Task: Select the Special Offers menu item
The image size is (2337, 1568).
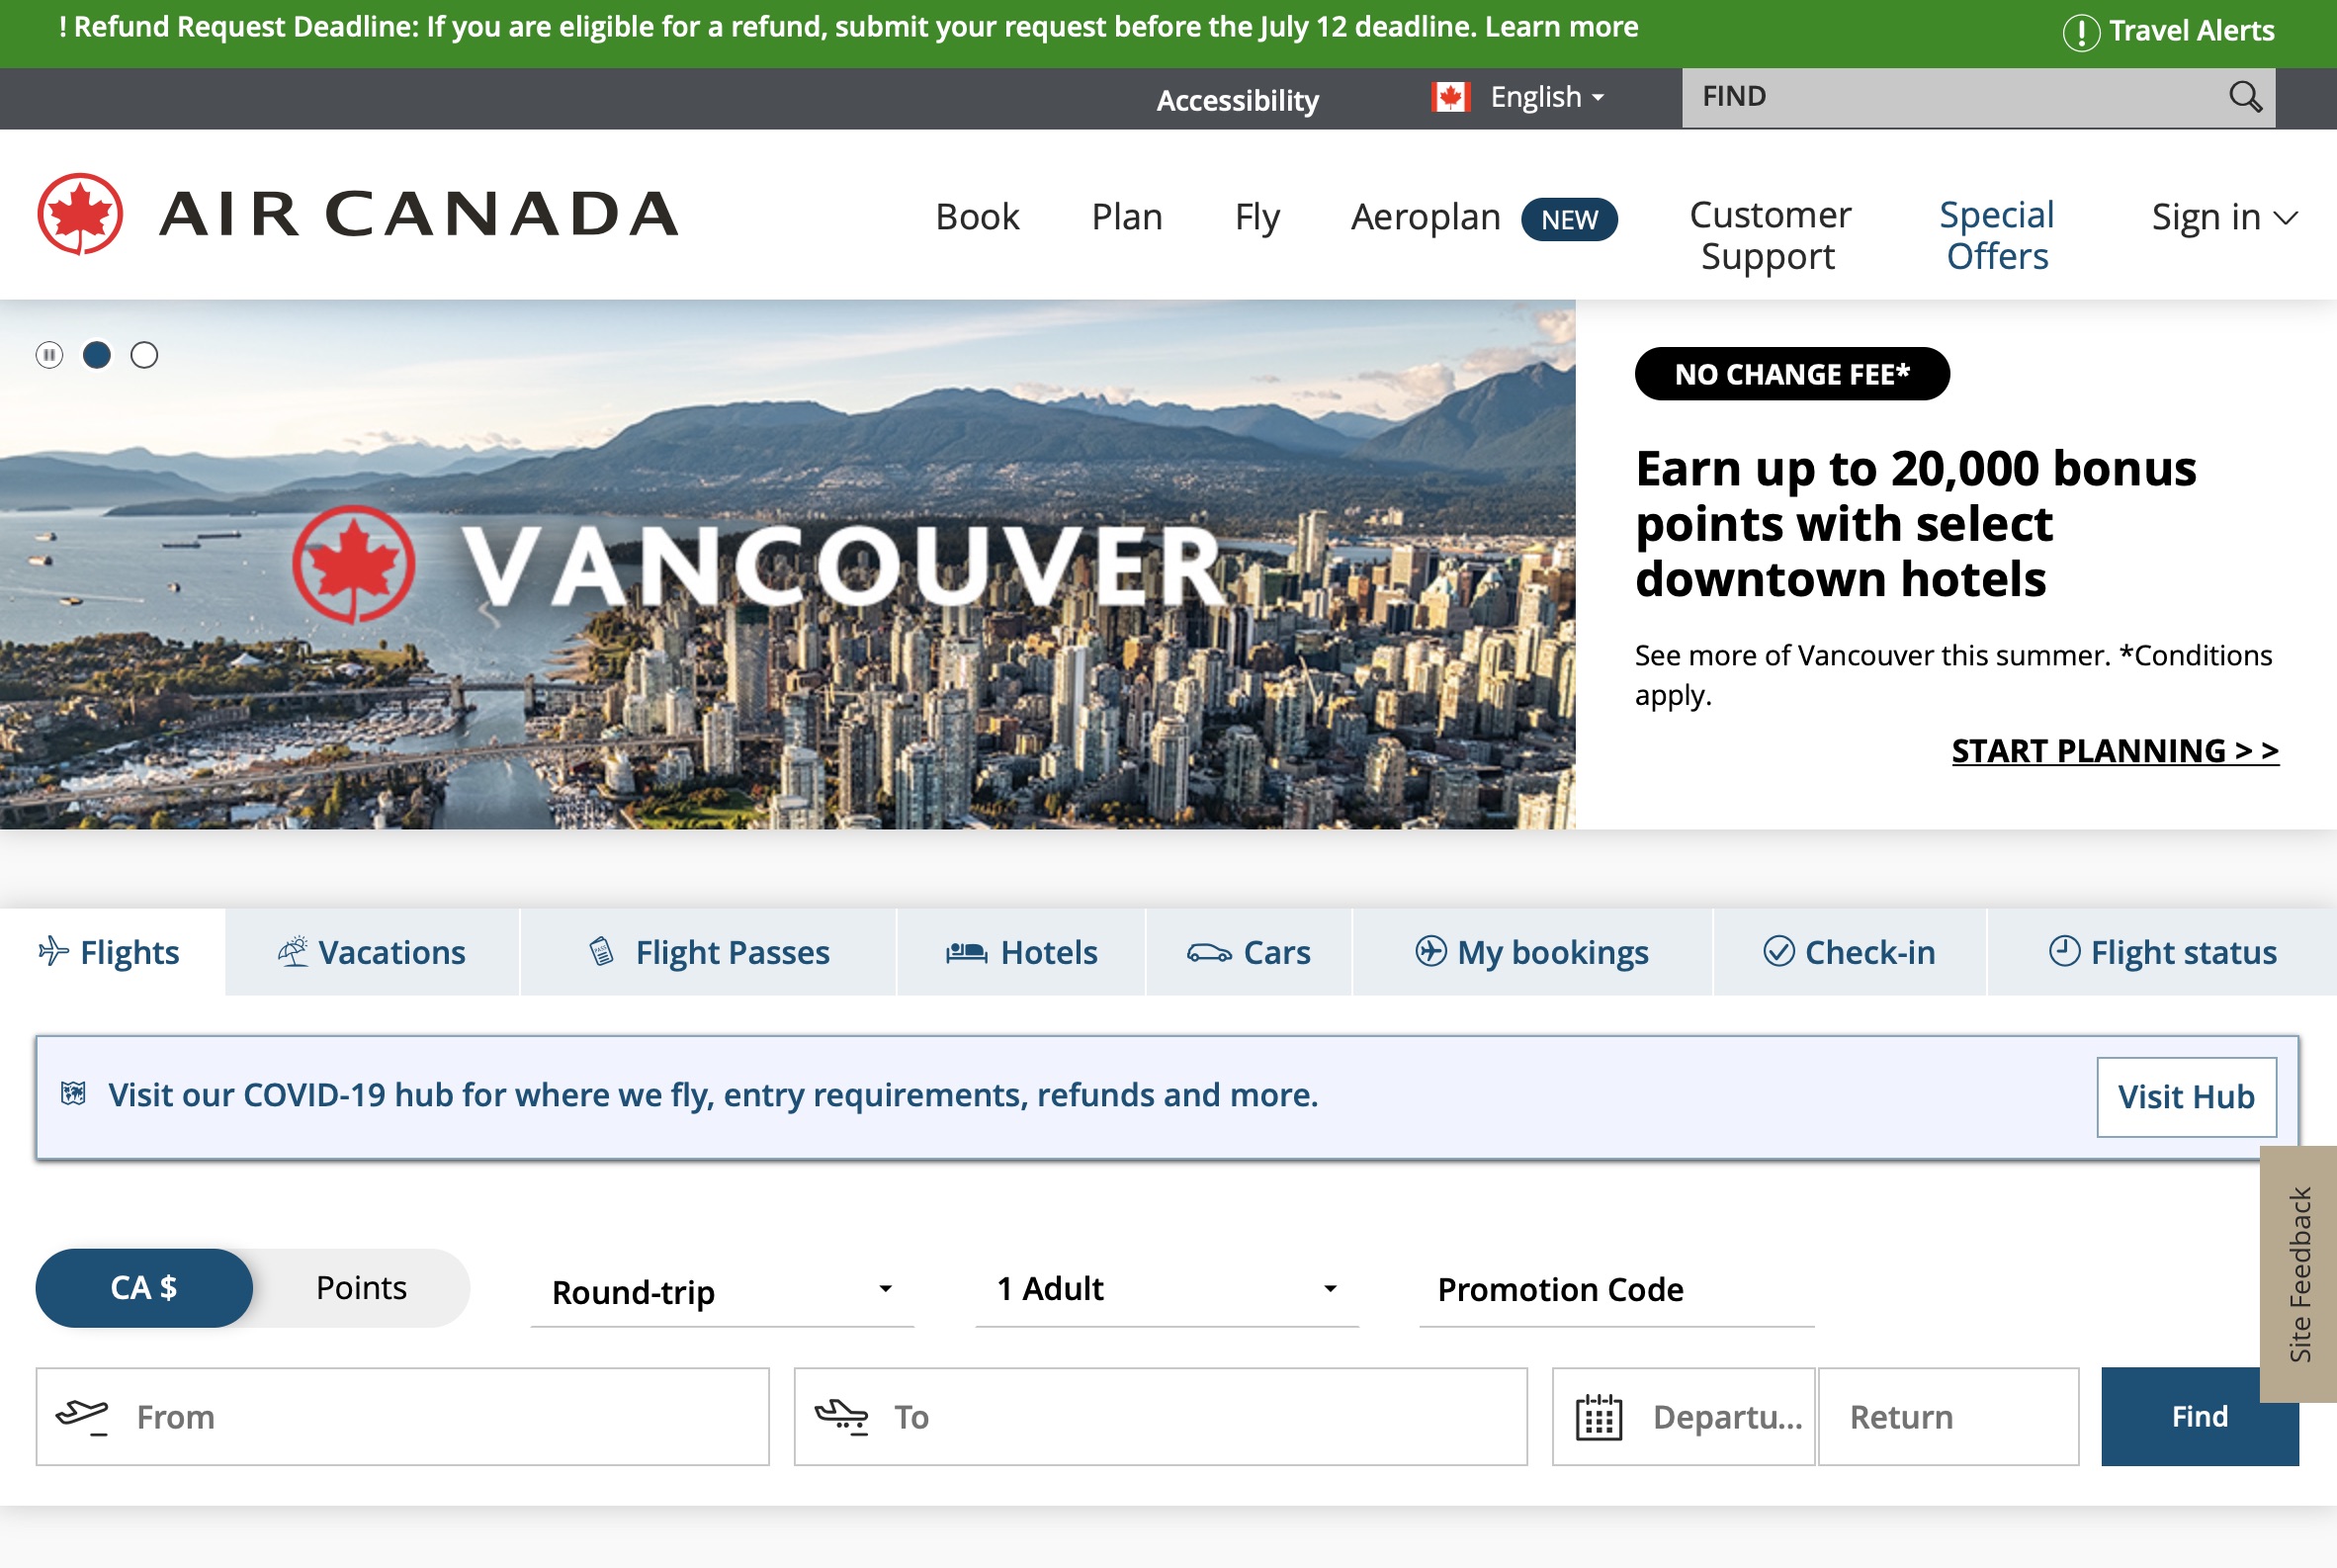Action: click(x=1998, y=234)
